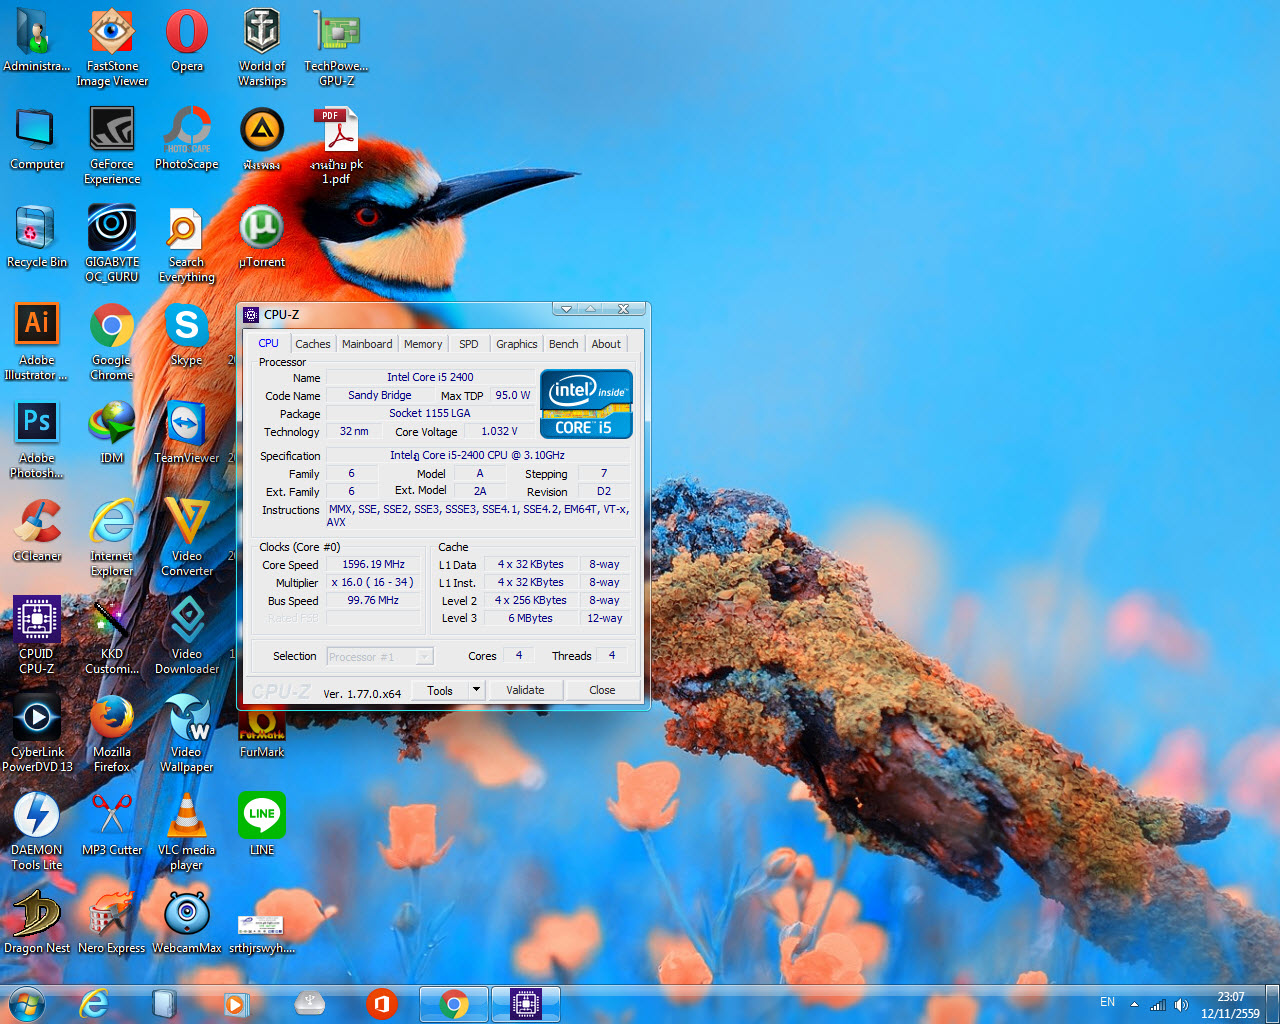This screenshot has height=1024, width=1280.
Task: Click the Skype desktop icon
Action: point(187,334)
